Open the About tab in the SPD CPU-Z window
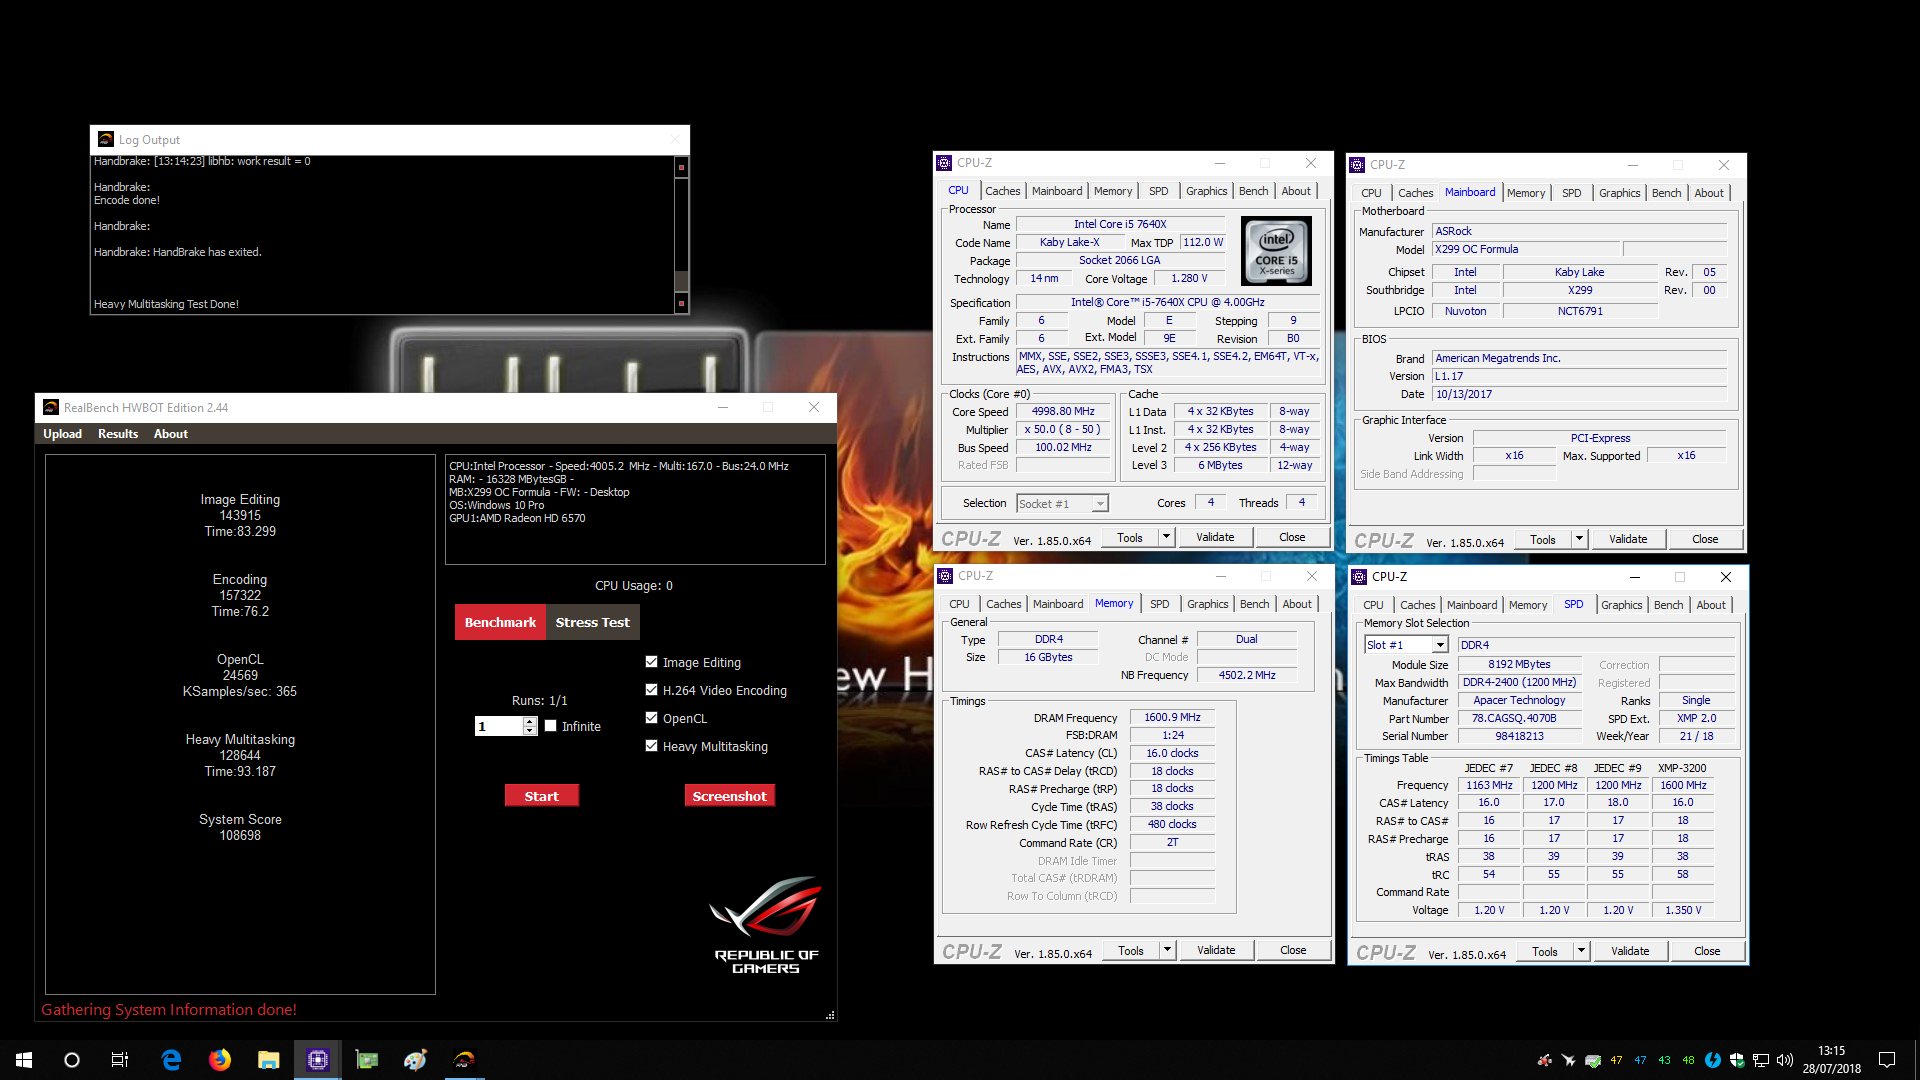The width and height of the screenshot is (1920, 1080). click(x=1711, y=605)
